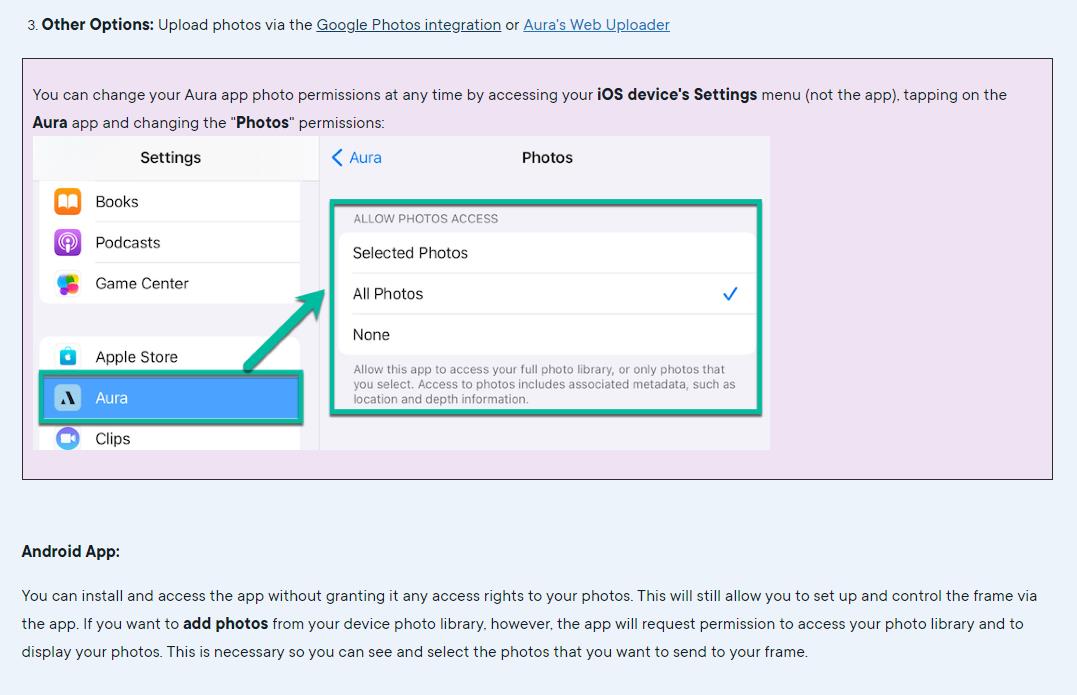Click the Aura app icon
1077x695 pixels.
click(68, 398)
